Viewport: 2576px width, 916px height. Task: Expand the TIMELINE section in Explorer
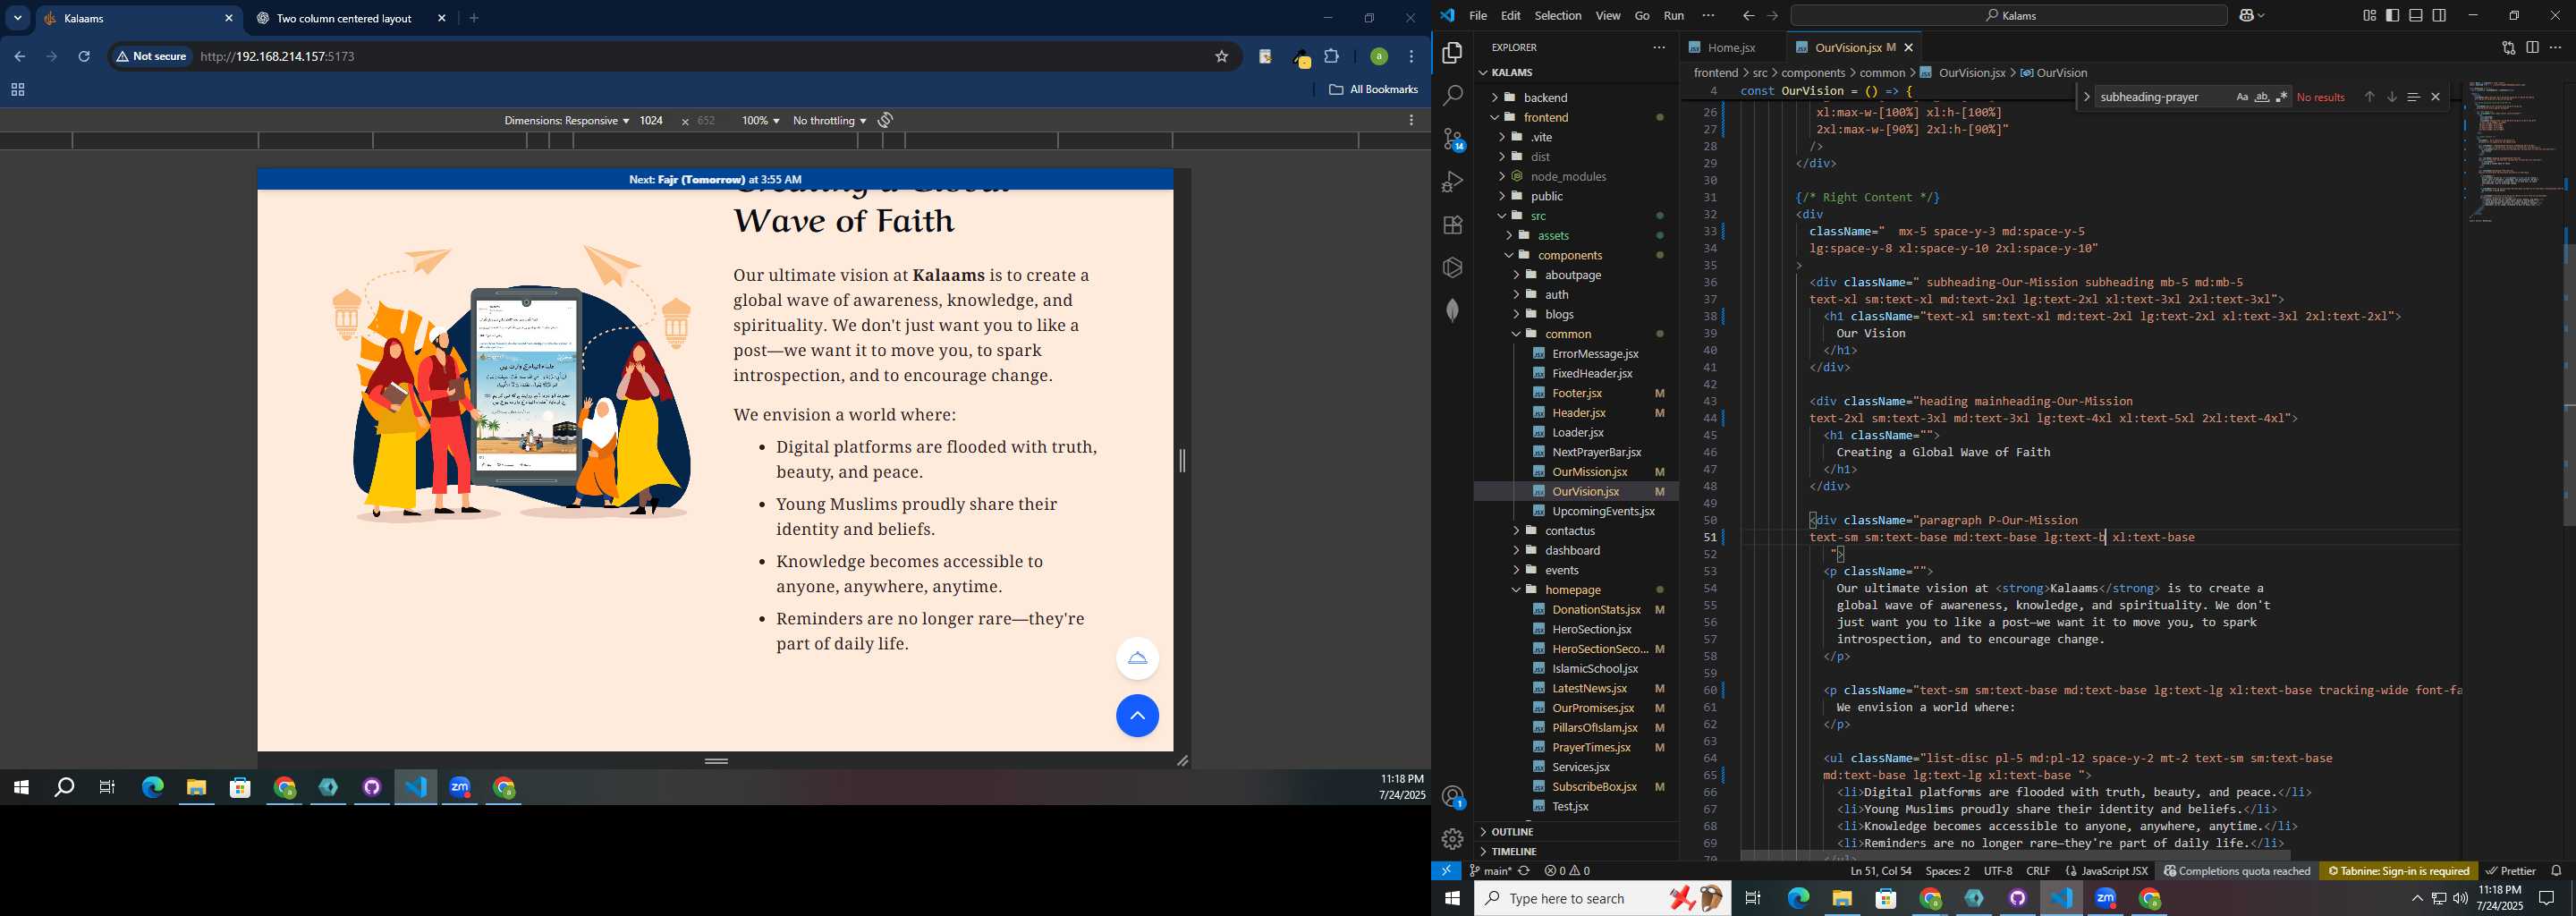(1513, 852)
